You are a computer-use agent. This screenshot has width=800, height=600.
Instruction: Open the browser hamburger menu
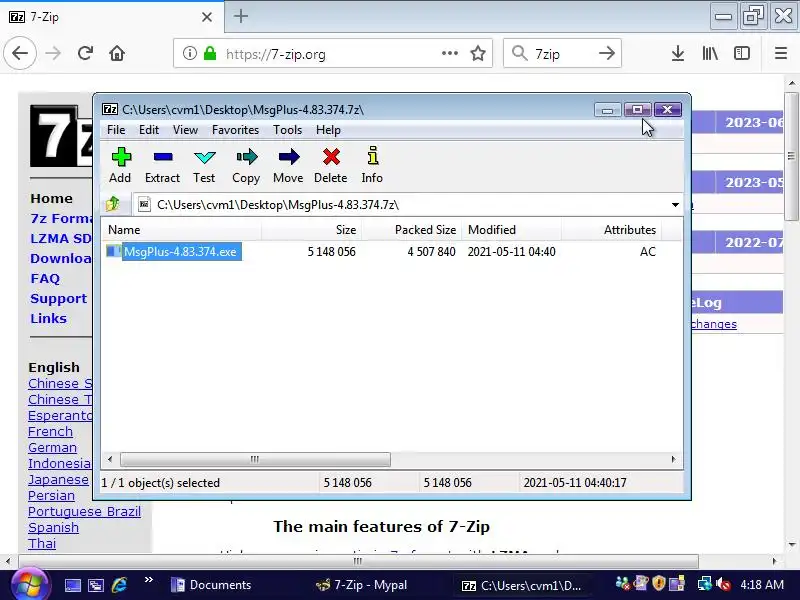tap(781, 53)
